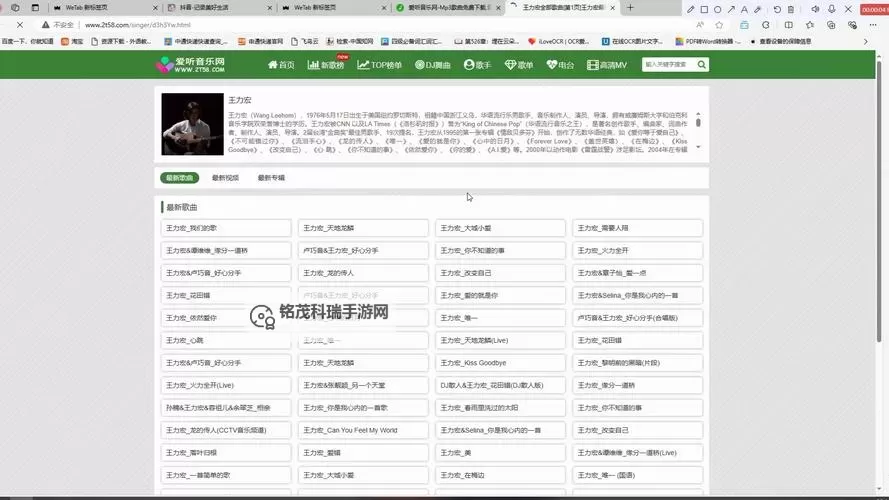Toggle the recorder speaker audio

[x=815, y=9]
